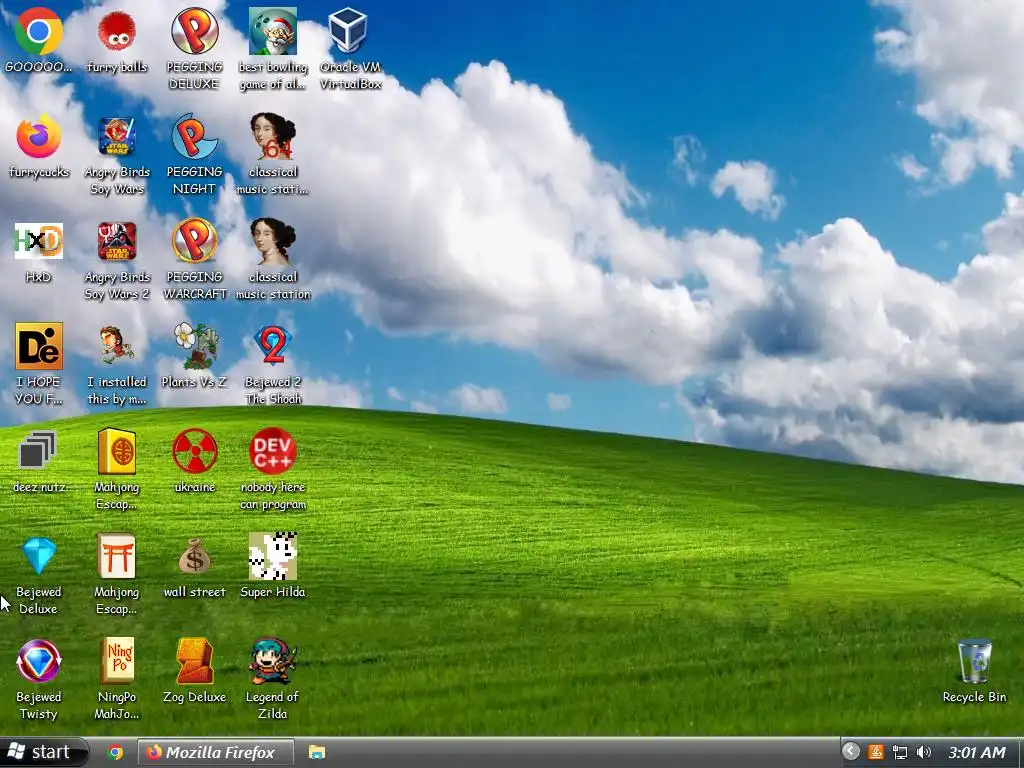Open the folder icon in the taskbar
Viewport: 1024px width, 768px height.
click(317, 752)
